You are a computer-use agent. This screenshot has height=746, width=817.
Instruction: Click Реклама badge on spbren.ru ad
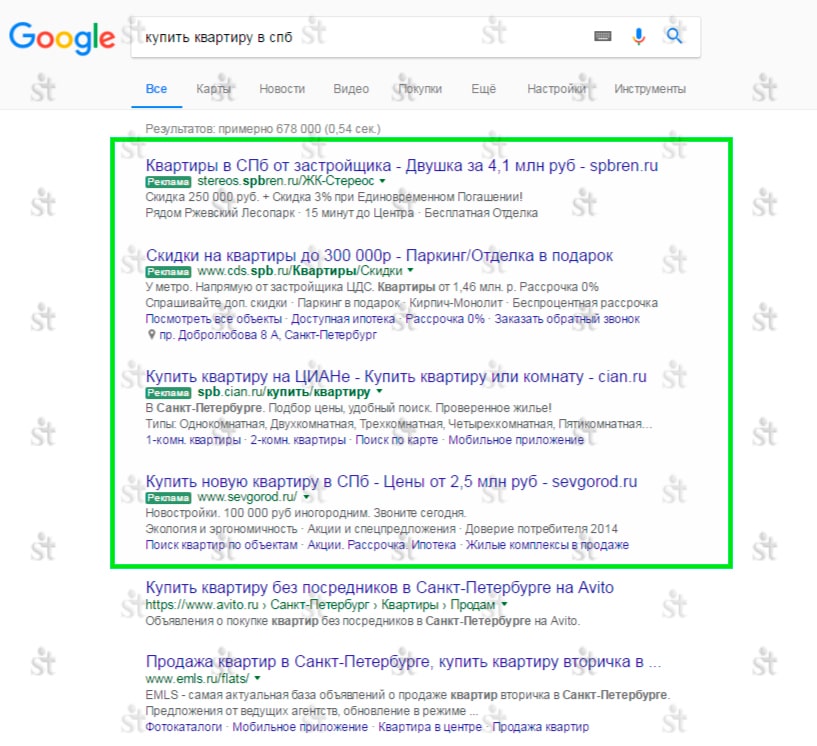click(x=168, y=182)
